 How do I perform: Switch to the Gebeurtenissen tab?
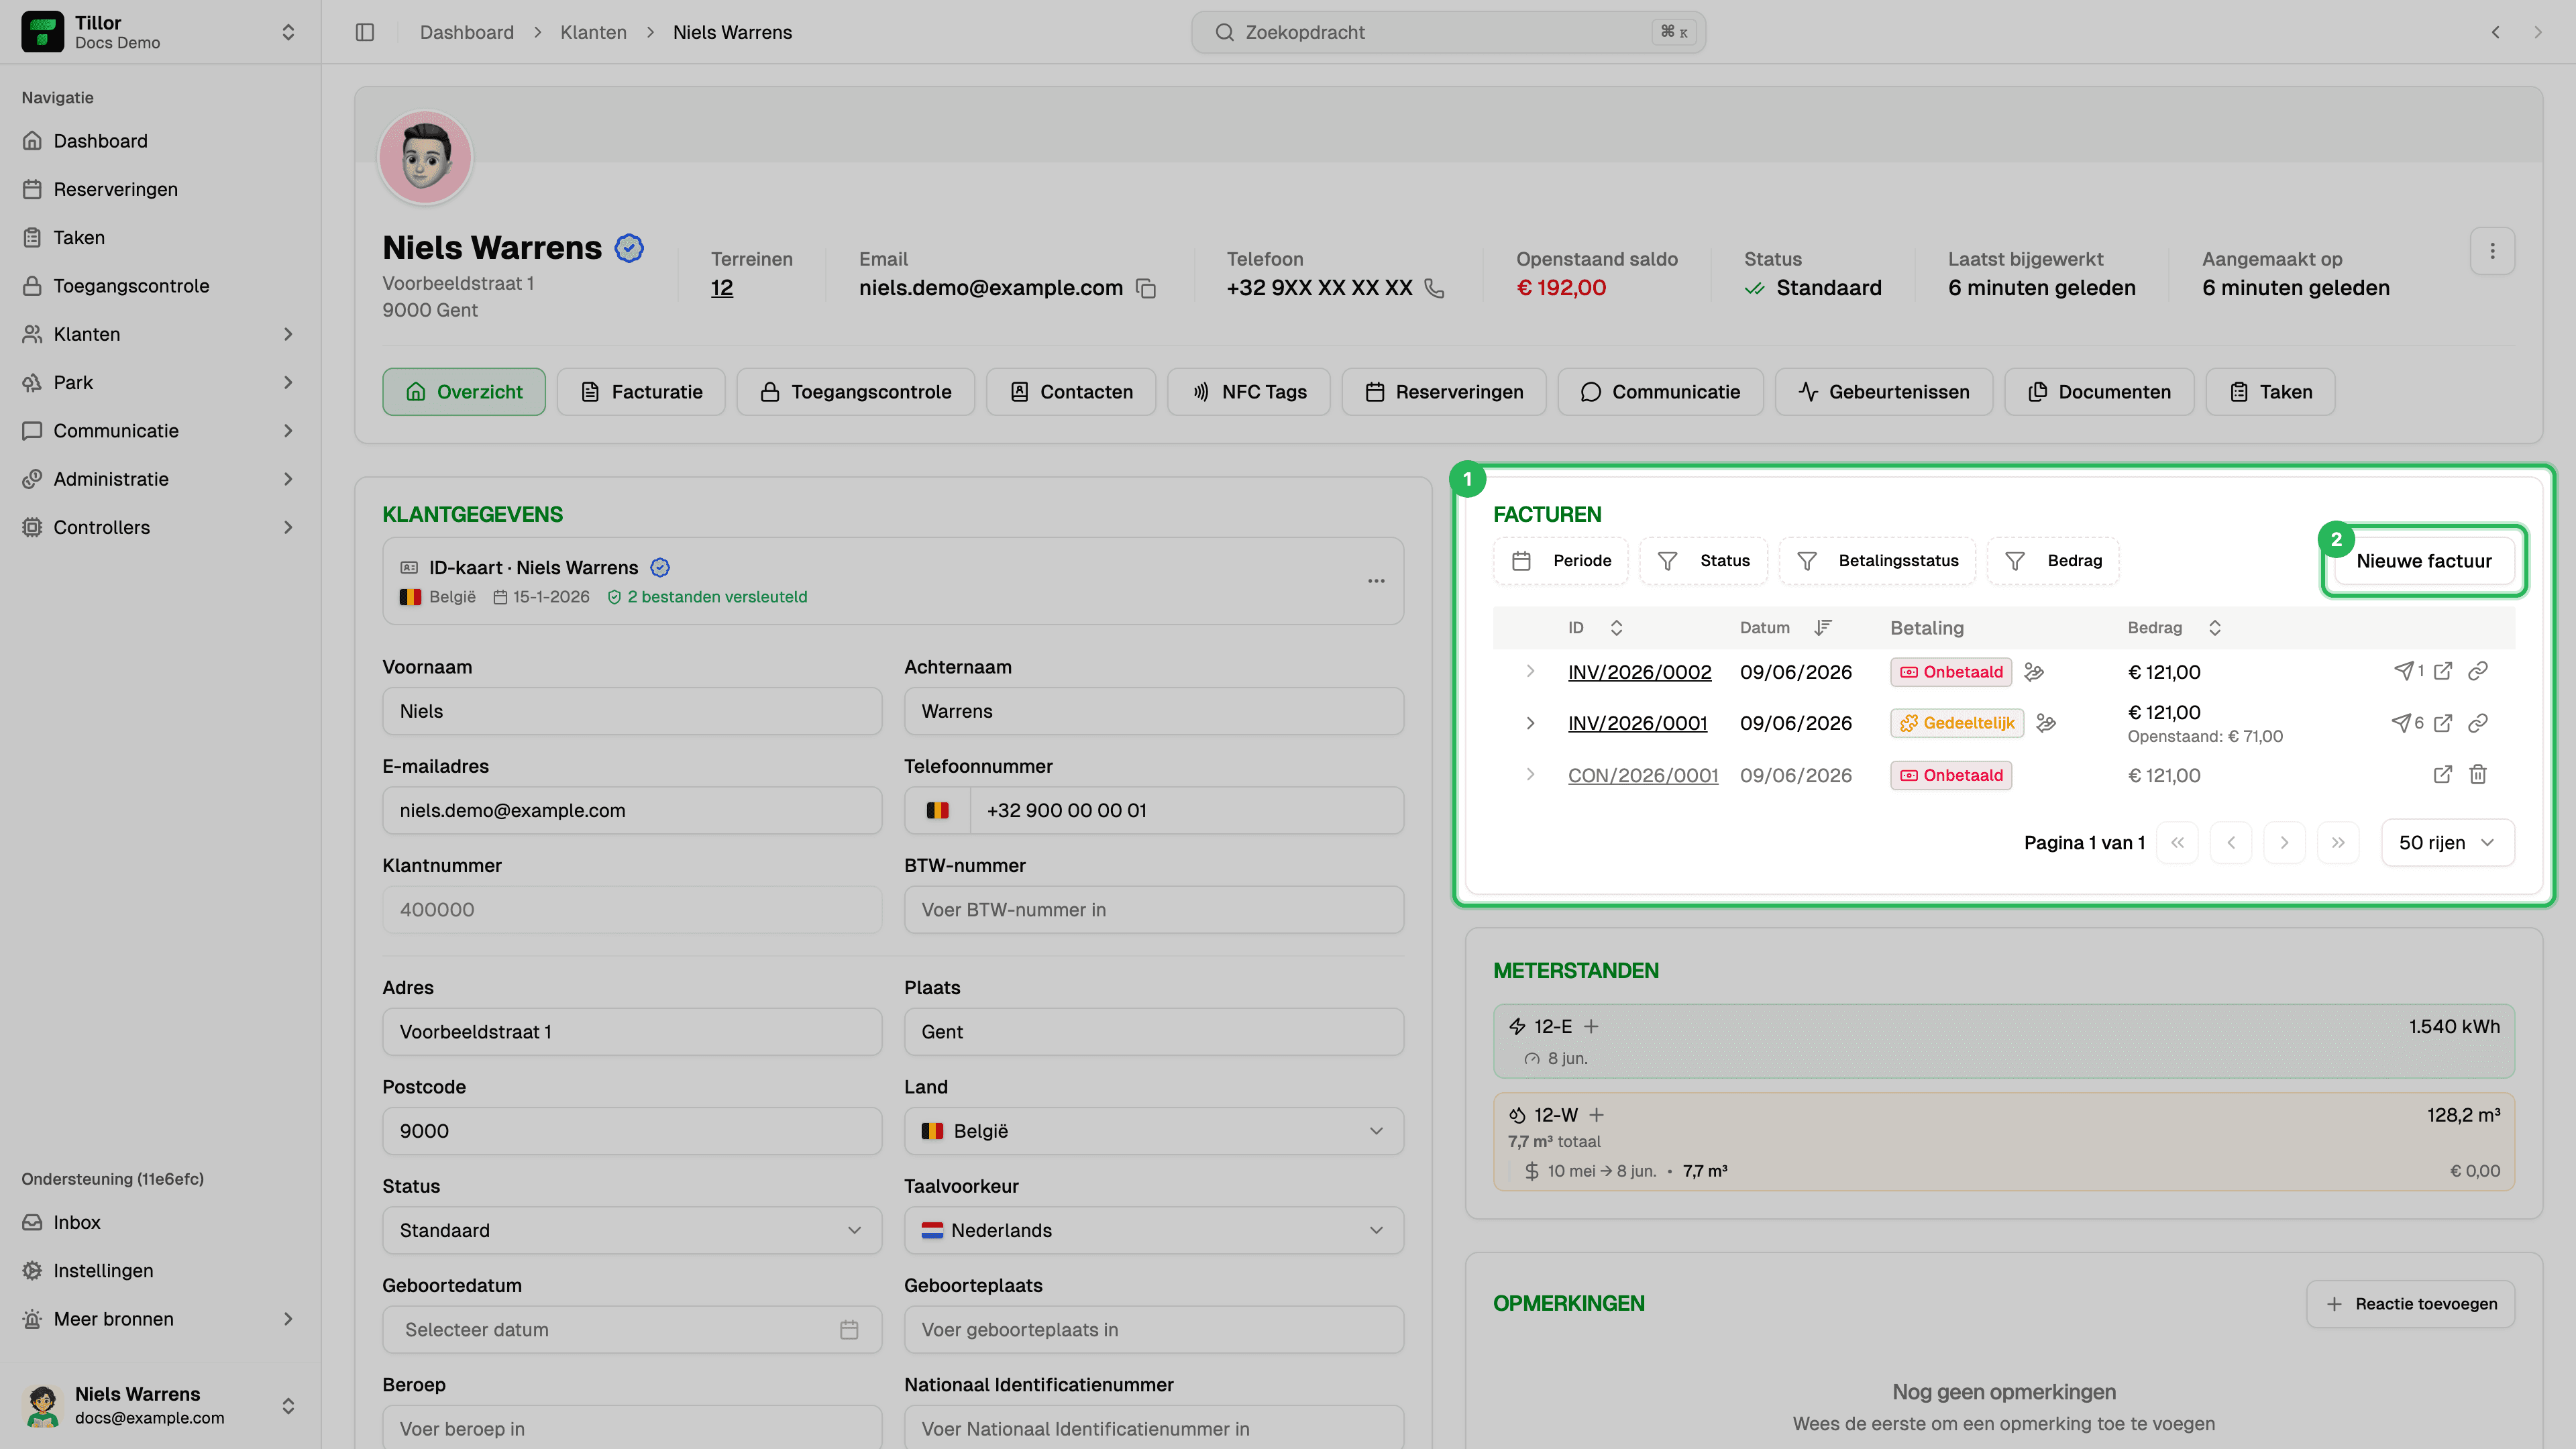pos(1883,392)
